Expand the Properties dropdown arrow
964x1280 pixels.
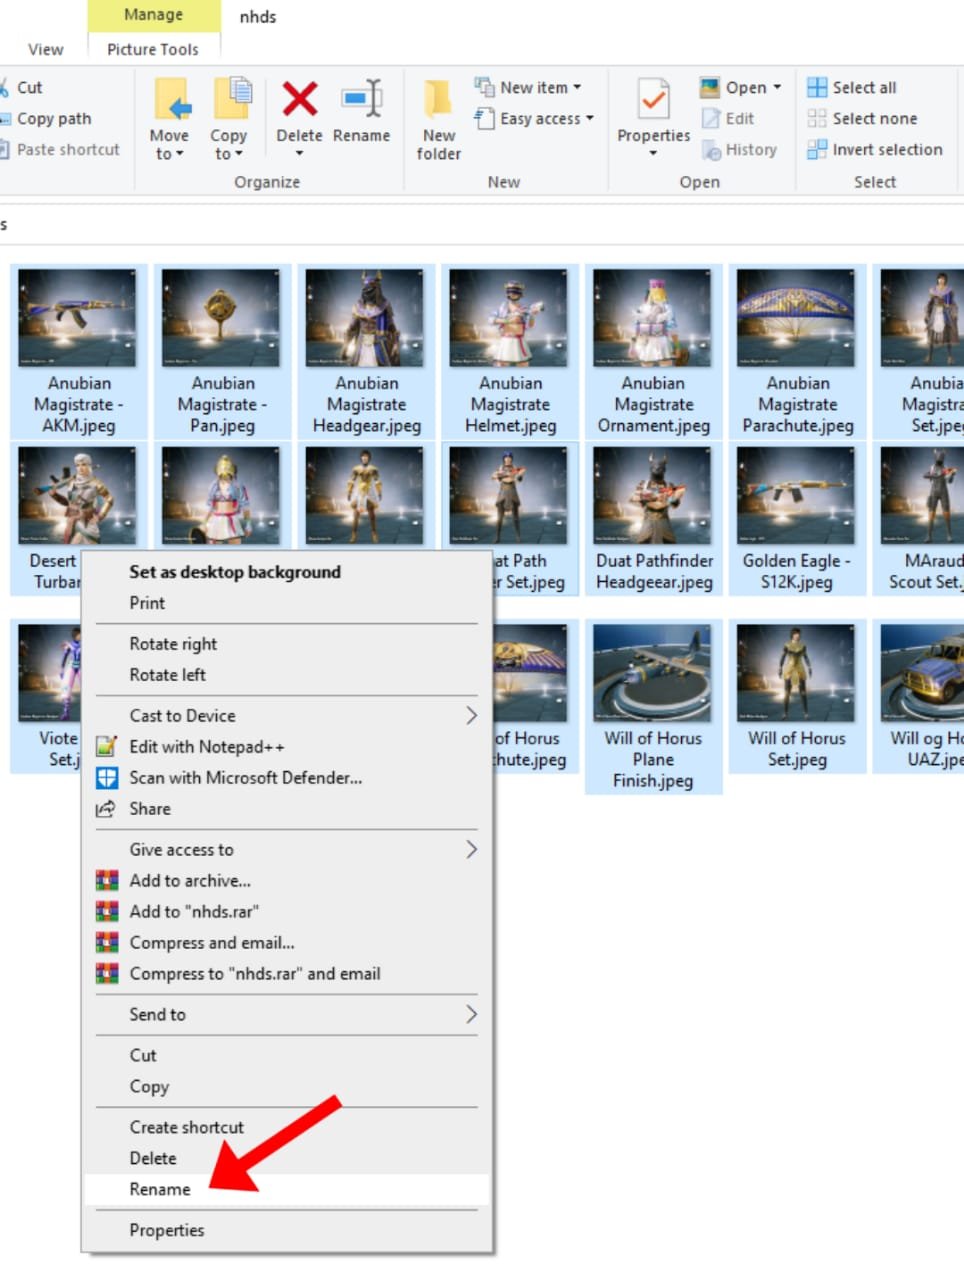[654, 154]
